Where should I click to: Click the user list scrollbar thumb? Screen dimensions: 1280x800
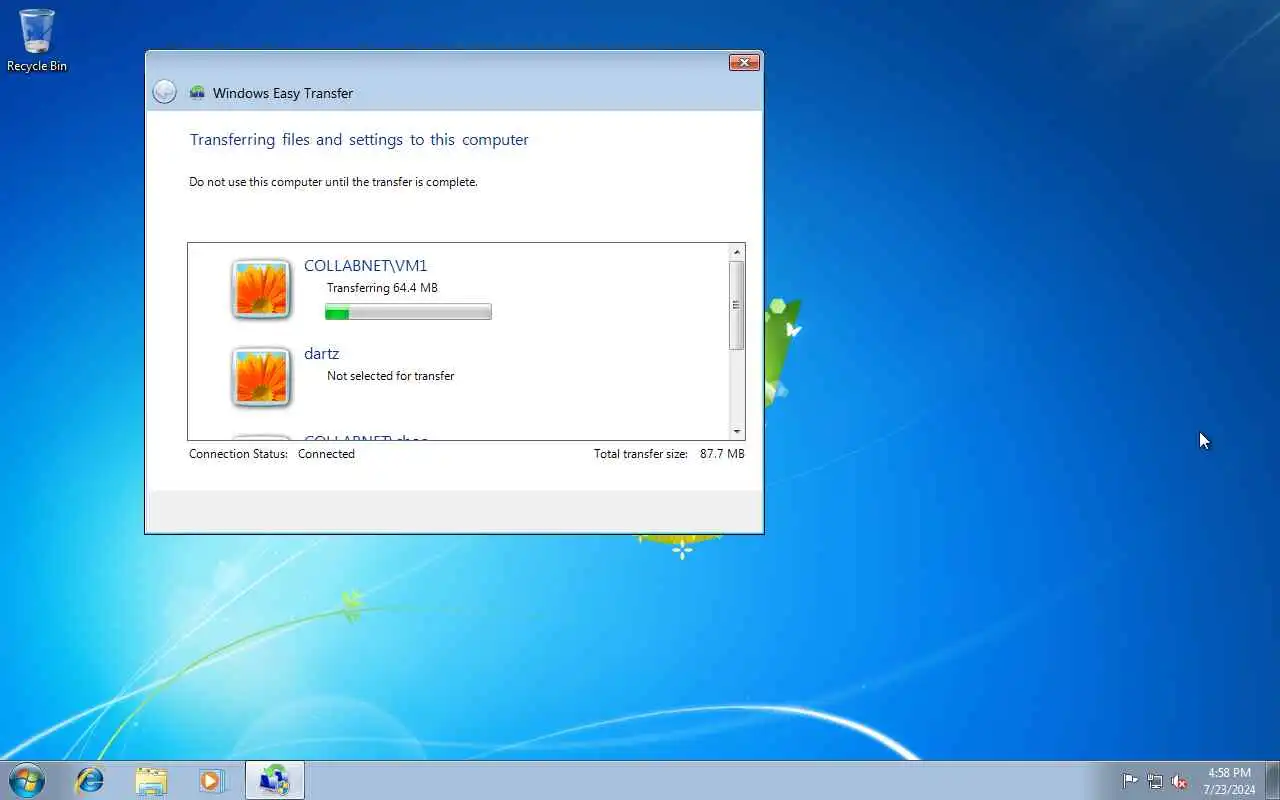(737, 305)
